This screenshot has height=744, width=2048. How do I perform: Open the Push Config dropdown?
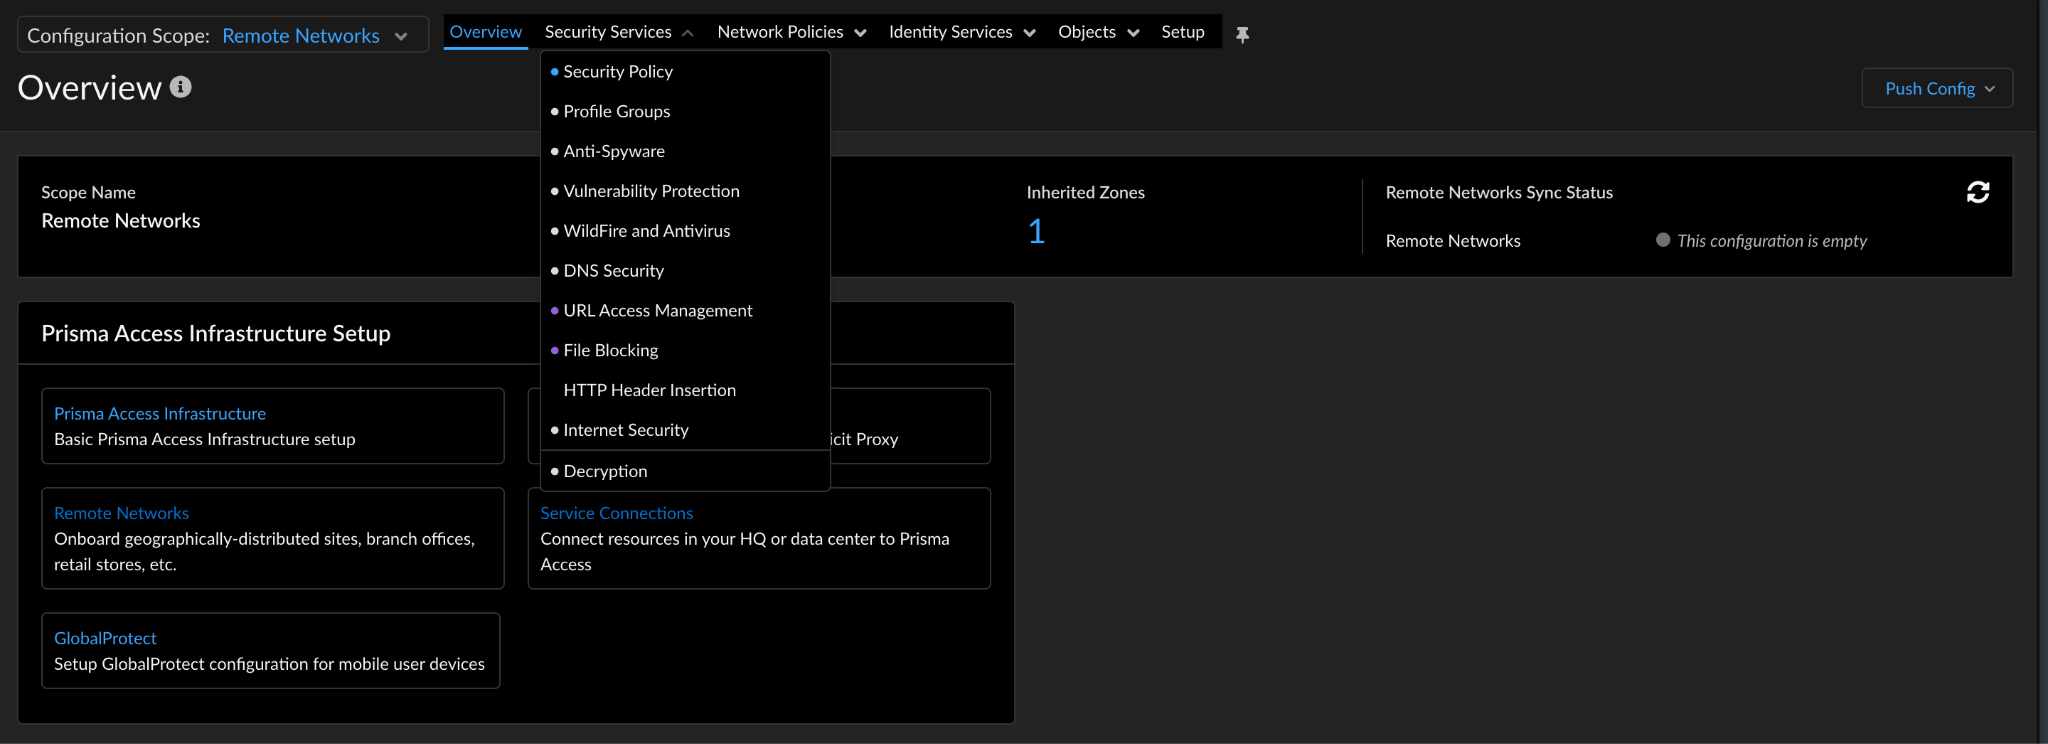1937,88
